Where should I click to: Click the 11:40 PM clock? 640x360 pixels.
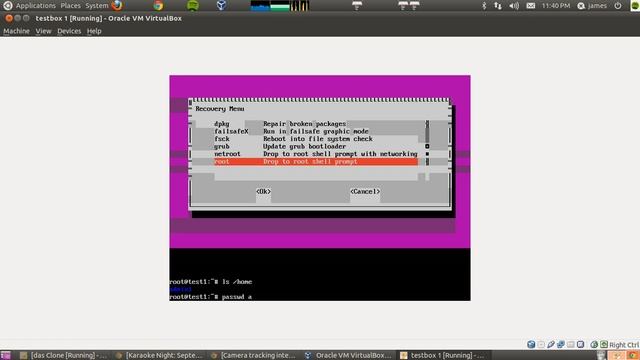(x=556, y=6)
